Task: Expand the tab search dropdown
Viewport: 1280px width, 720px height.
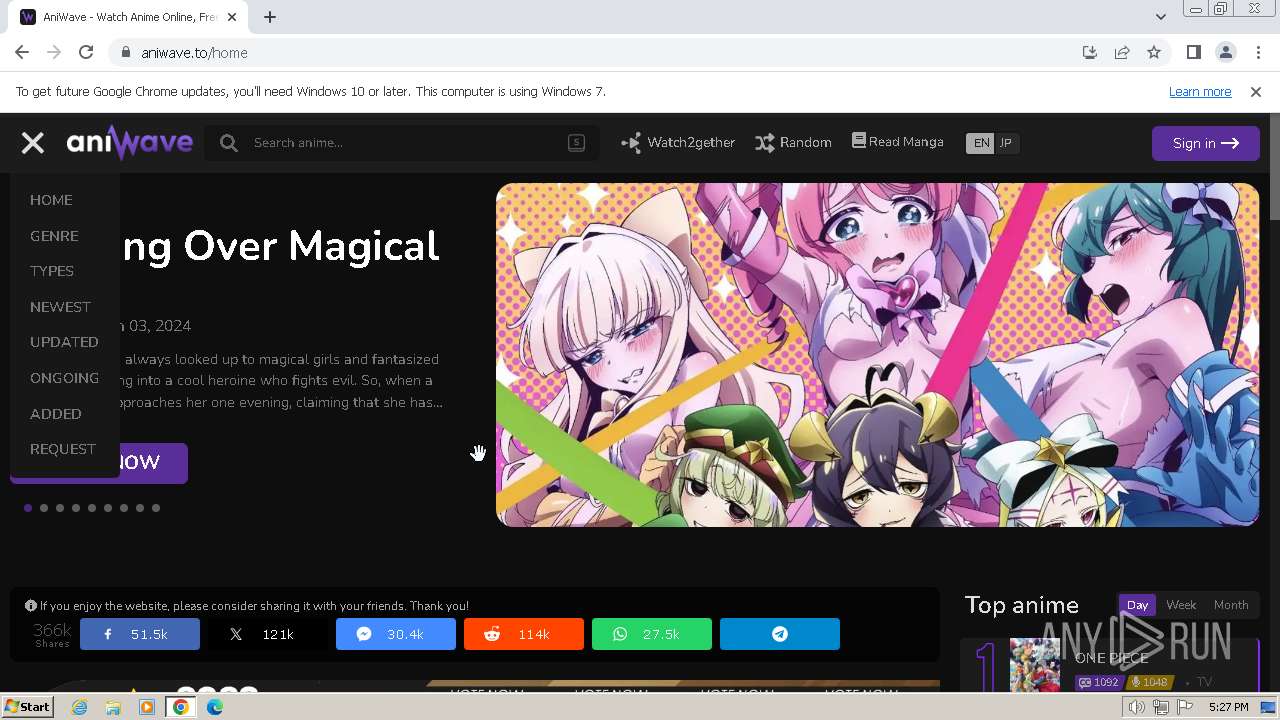Action: [x=1160, y=17]
